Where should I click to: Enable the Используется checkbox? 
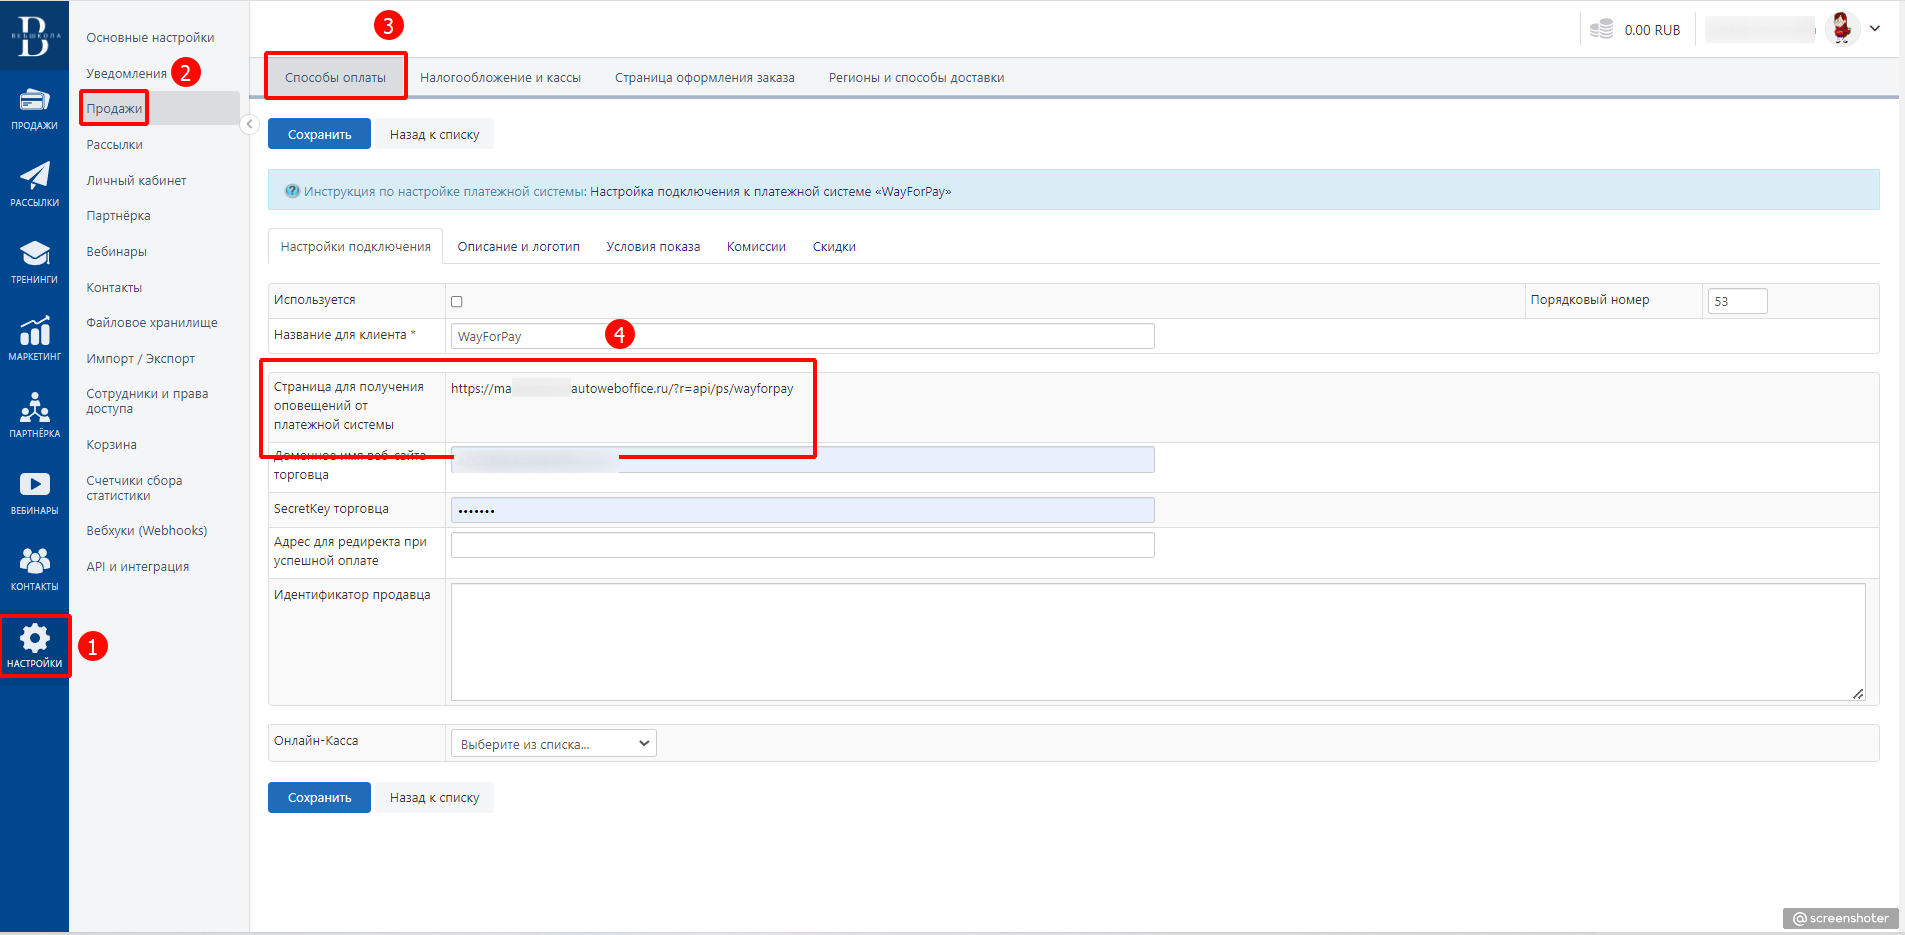tap(457, 302)
